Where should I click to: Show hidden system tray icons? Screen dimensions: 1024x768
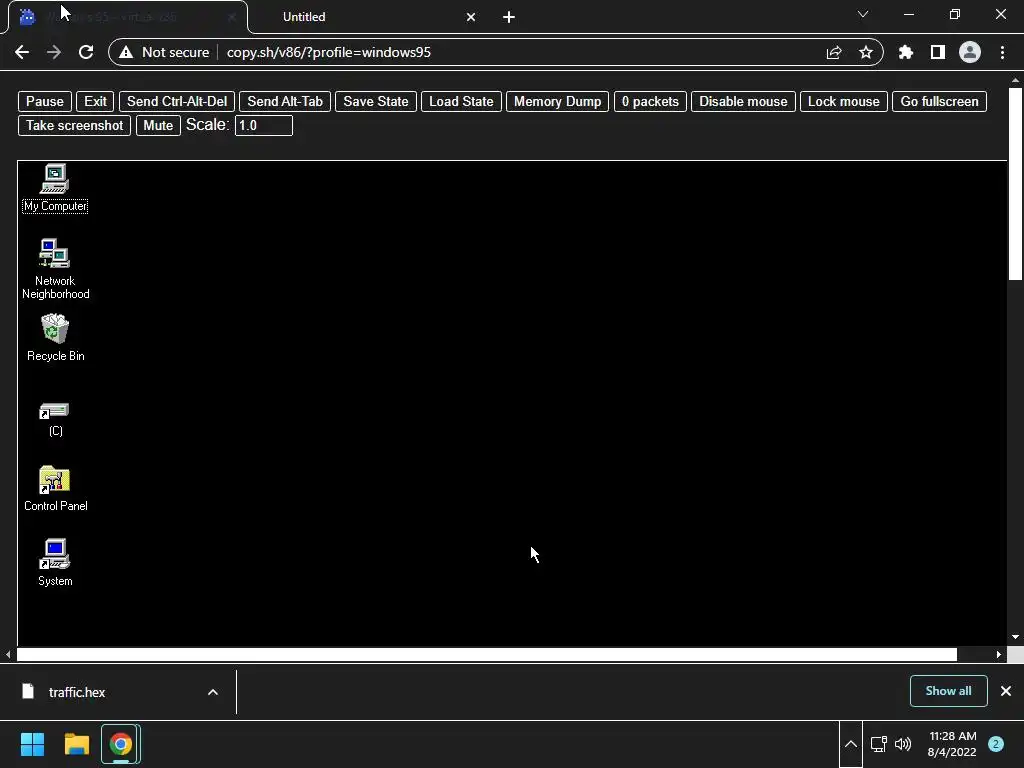[850, 744]
